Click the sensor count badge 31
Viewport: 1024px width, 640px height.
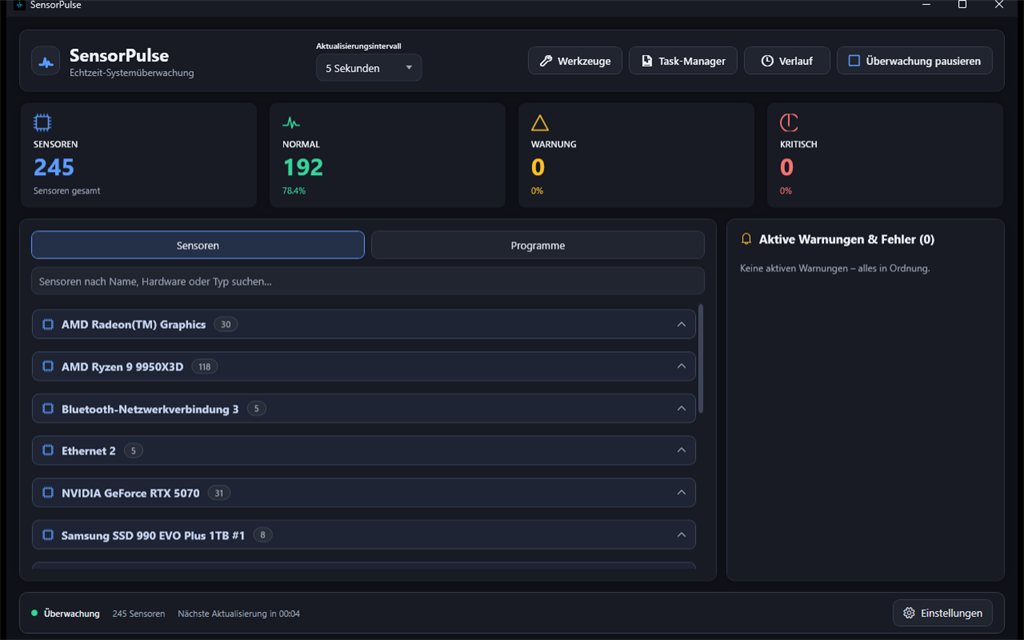tap(219, 493)
